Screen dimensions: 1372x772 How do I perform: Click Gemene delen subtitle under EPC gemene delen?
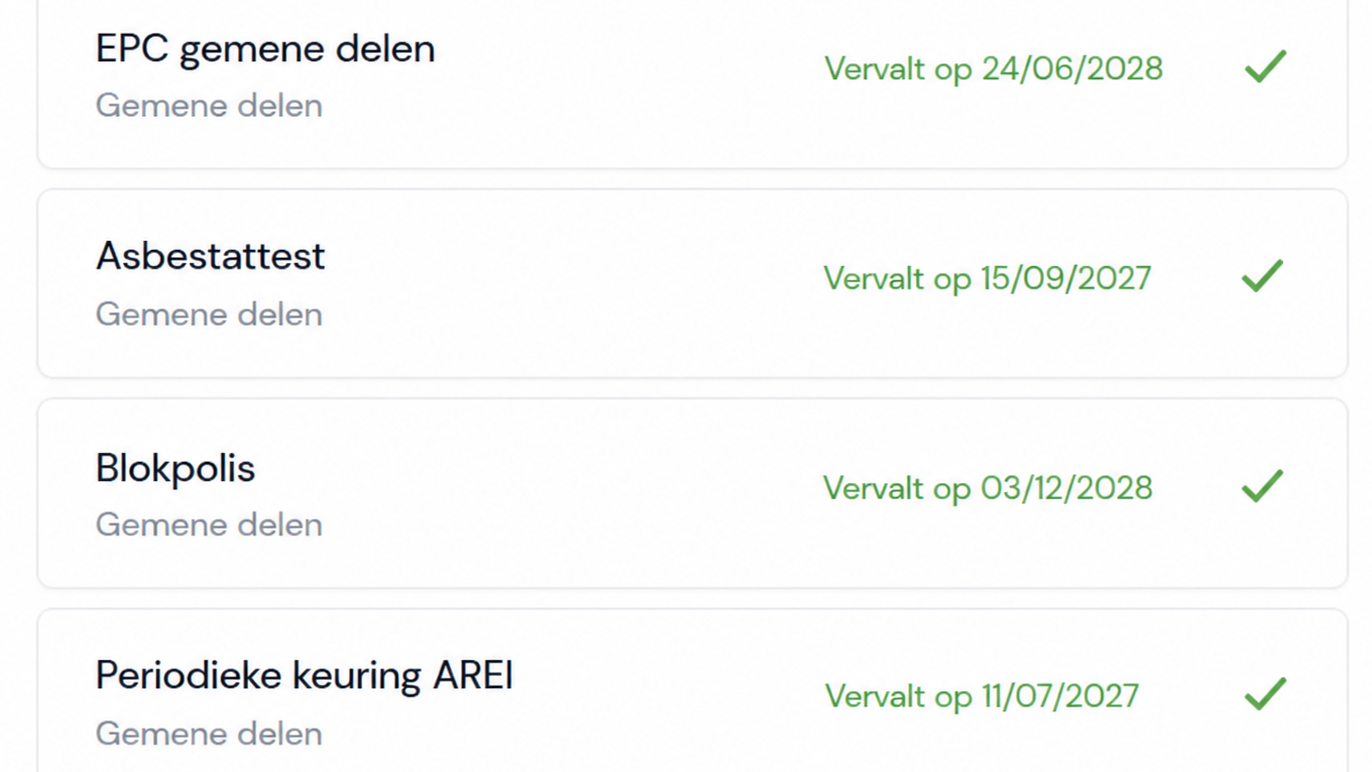click(x=209, y=106)
